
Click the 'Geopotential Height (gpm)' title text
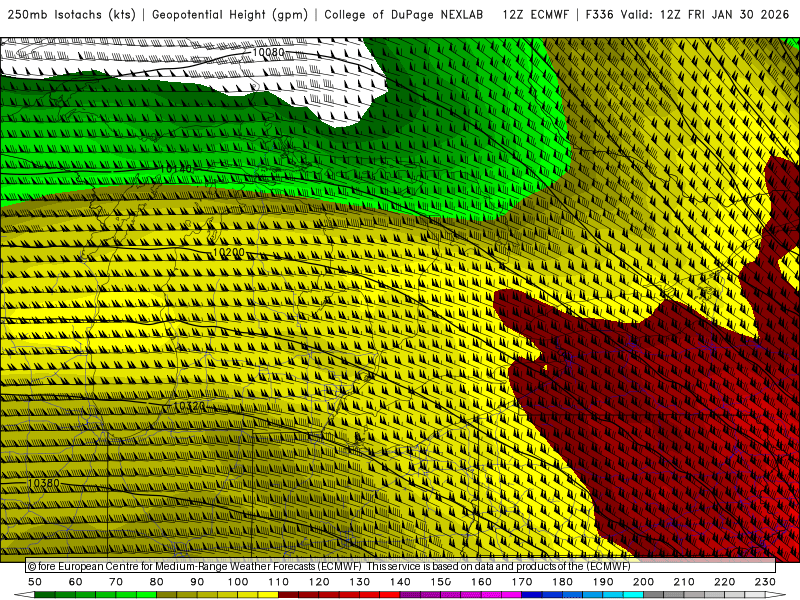coord(230,15)
